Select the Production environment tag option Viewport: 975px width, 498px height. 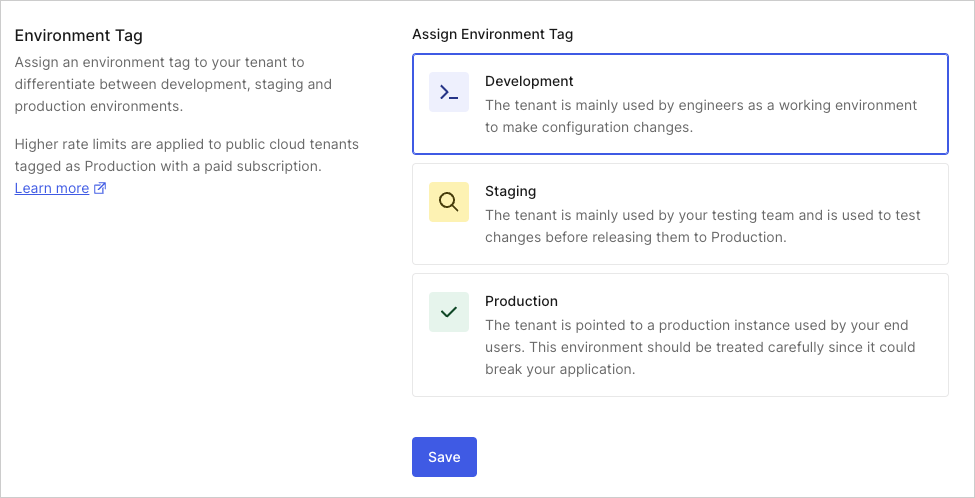click(680, 335)
